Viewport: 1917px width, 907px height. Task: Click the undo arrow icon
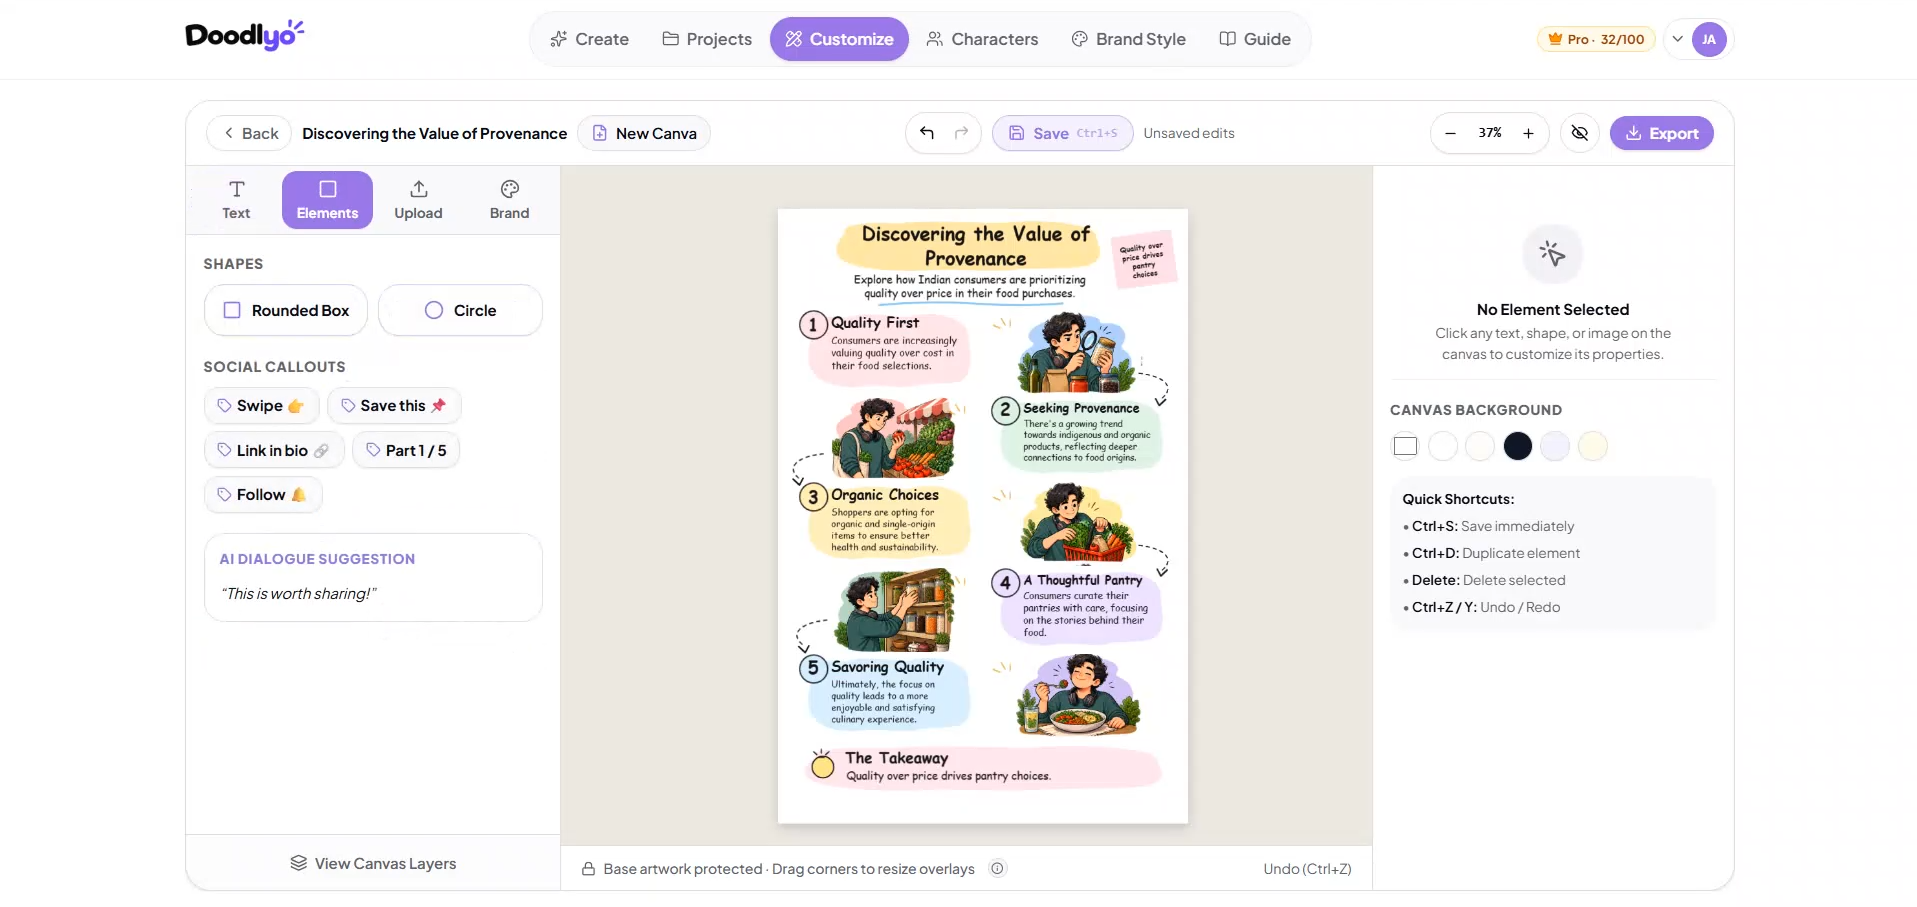[x=927, y=133]
